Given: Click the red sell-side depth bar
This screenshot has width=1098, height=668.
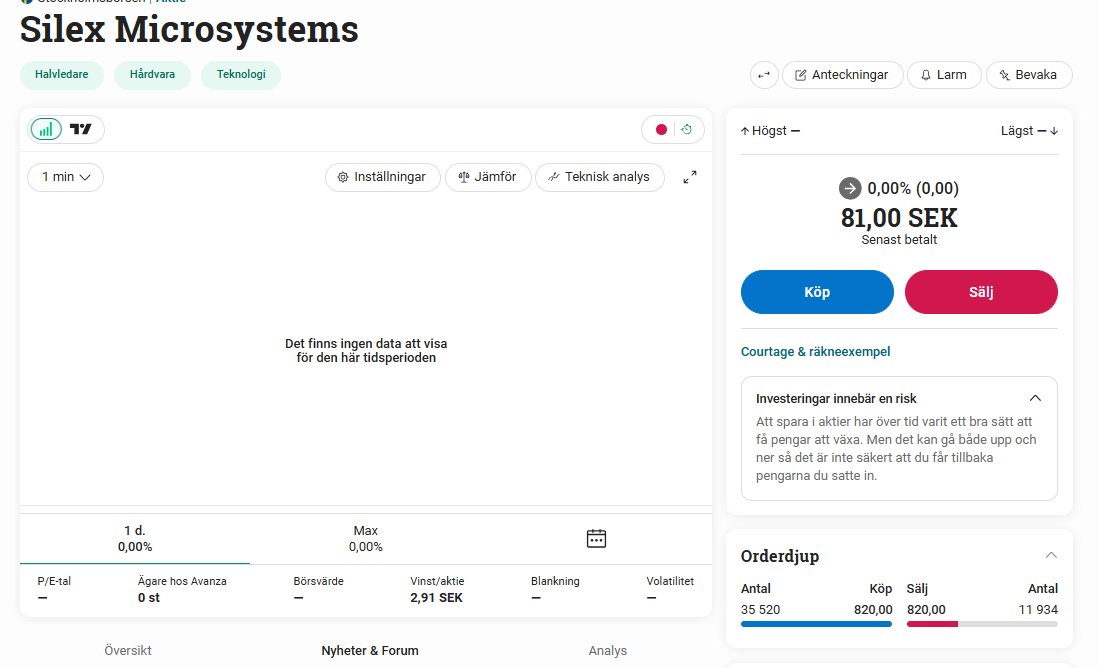Looking at the screenshot, I should coord(932,624).
